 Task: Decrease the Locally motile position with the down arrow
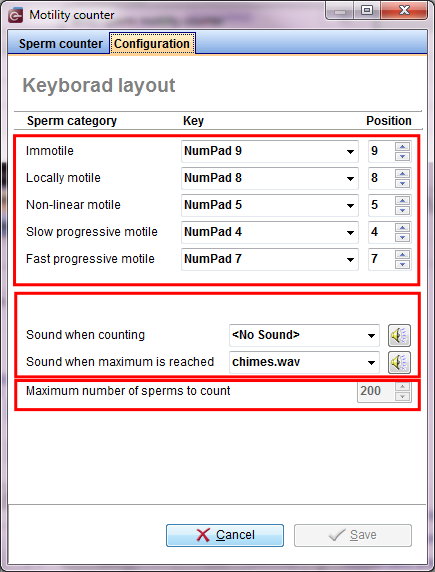click(x=403, y=183)
